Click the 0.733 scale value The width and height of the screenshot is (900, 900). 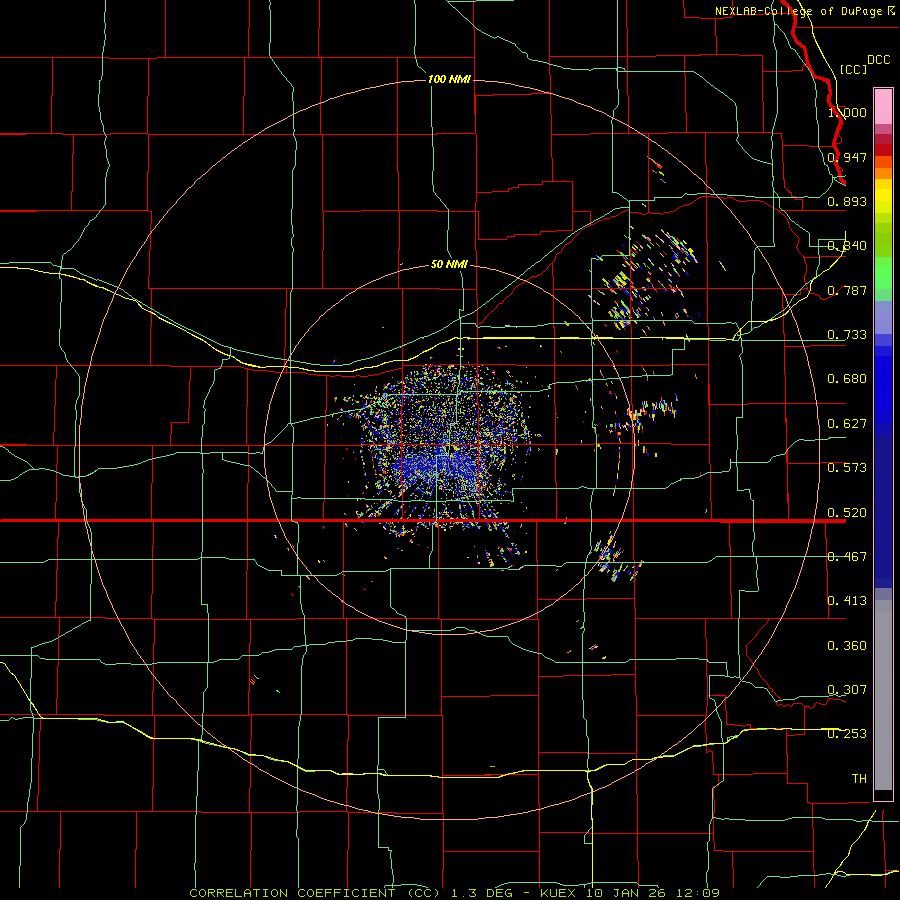(847, 335)
